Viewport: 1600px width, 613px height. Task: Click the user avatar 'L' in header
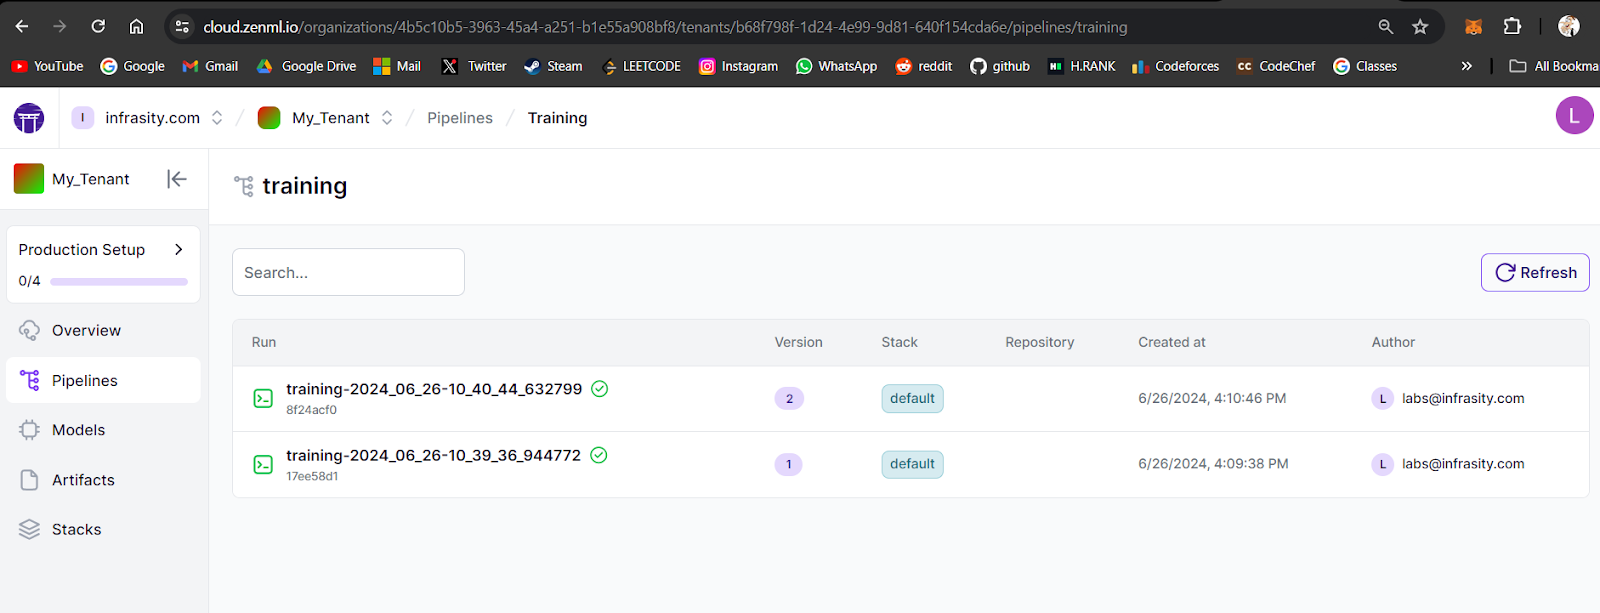[1573, 116]
